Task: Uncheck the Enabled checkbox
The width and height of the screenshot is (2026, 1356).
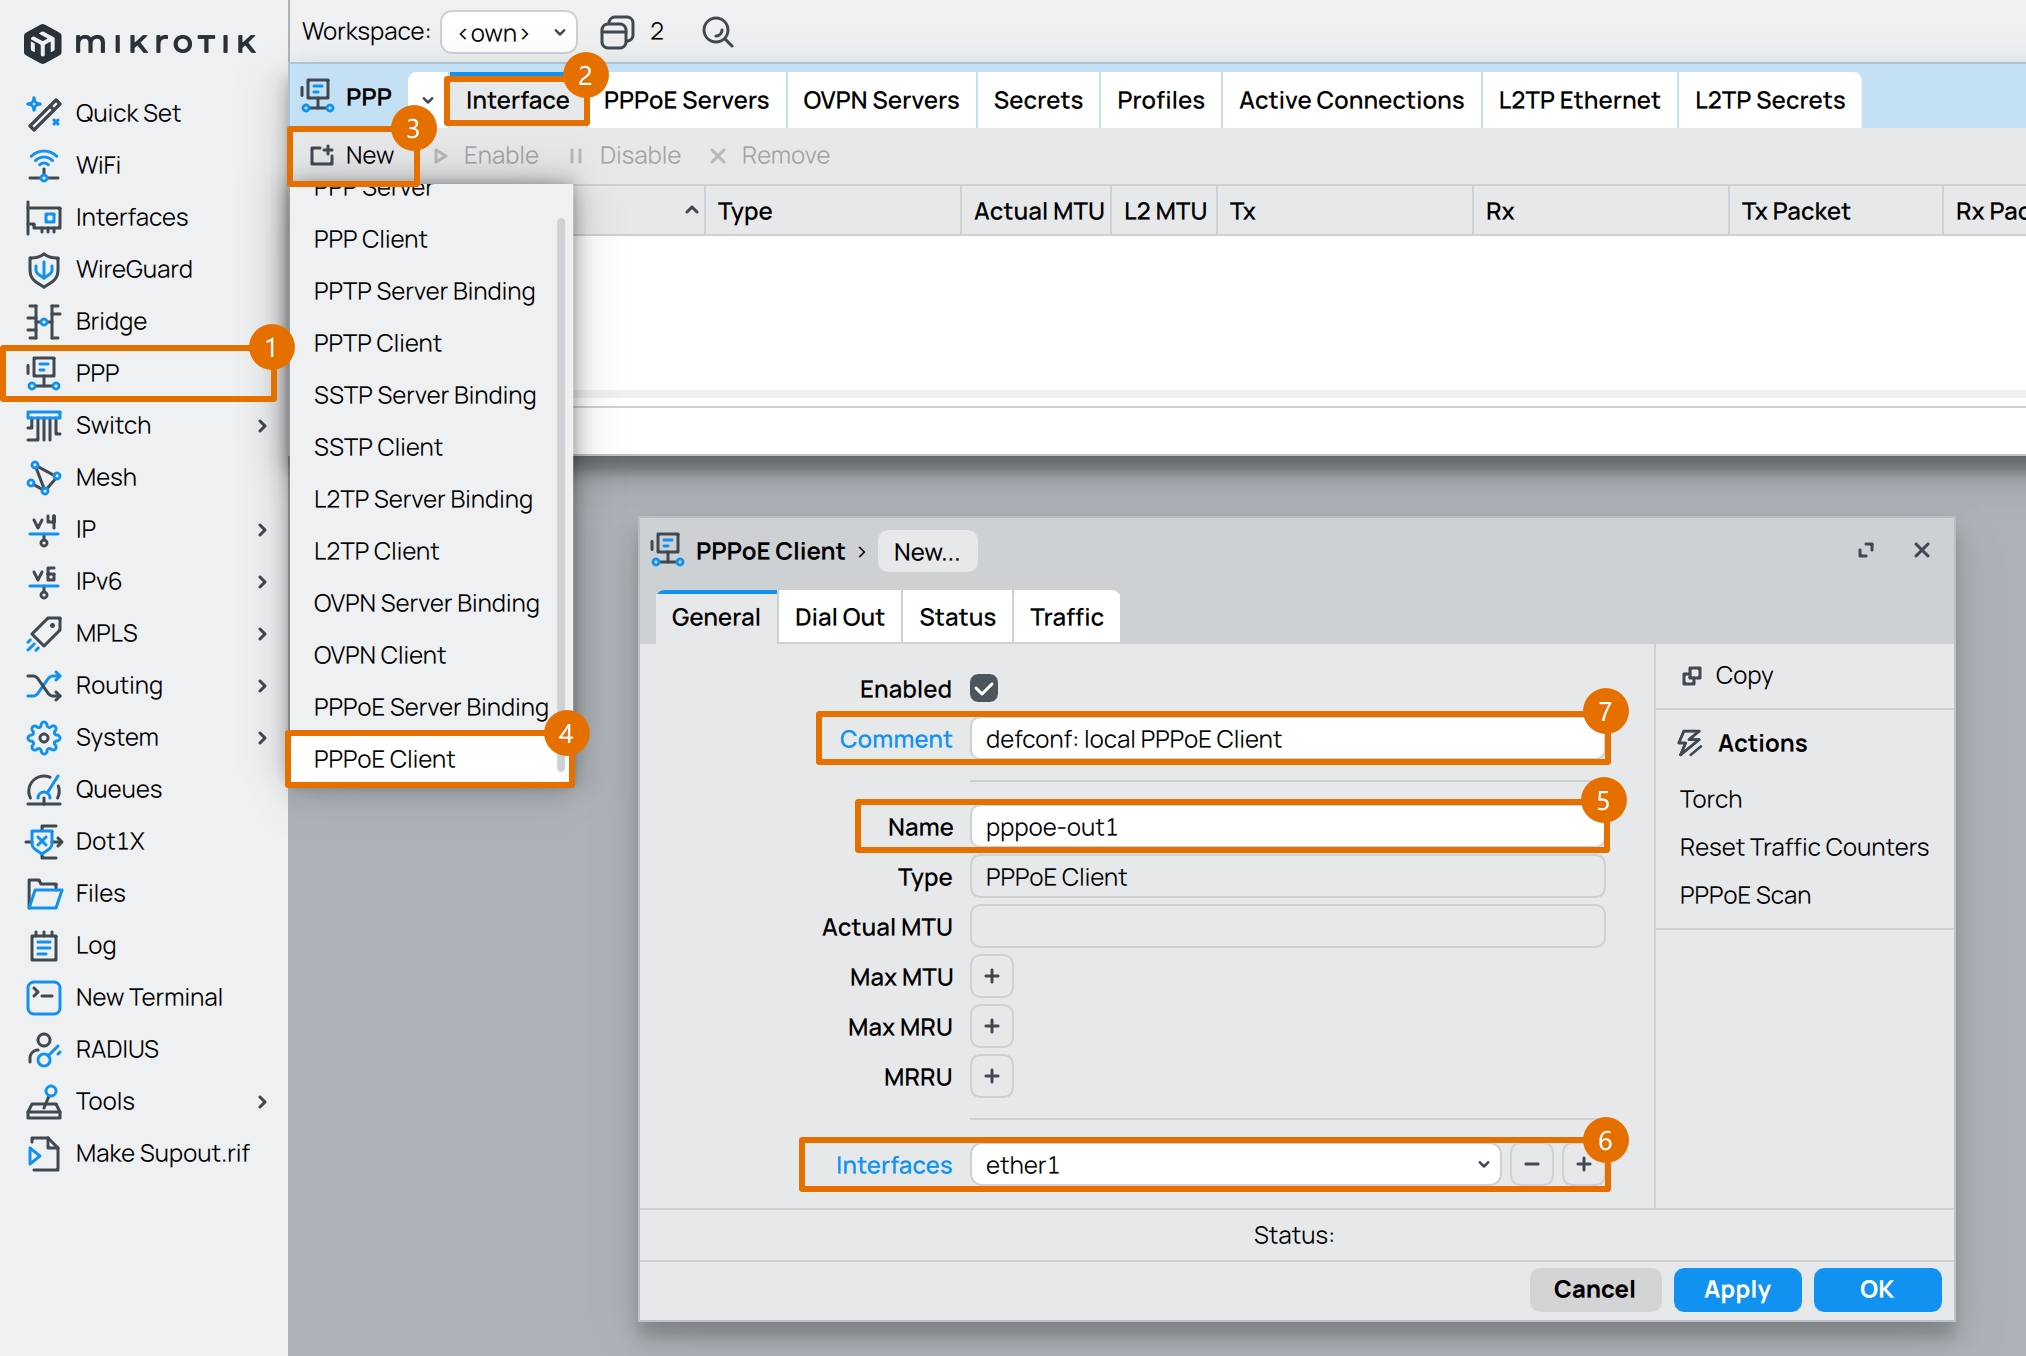Action: click(984, 688)
